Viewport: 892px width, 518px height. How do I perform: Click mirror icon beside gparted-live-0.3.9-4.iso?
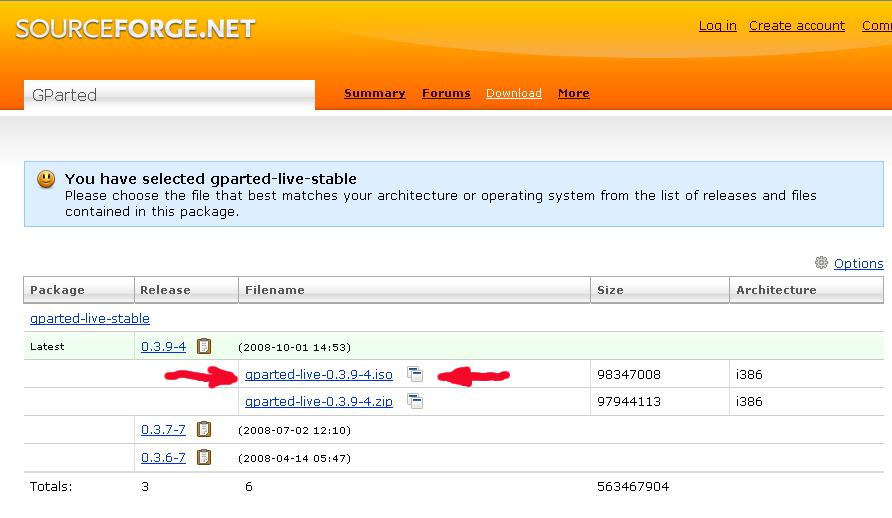tap(415, 374)
